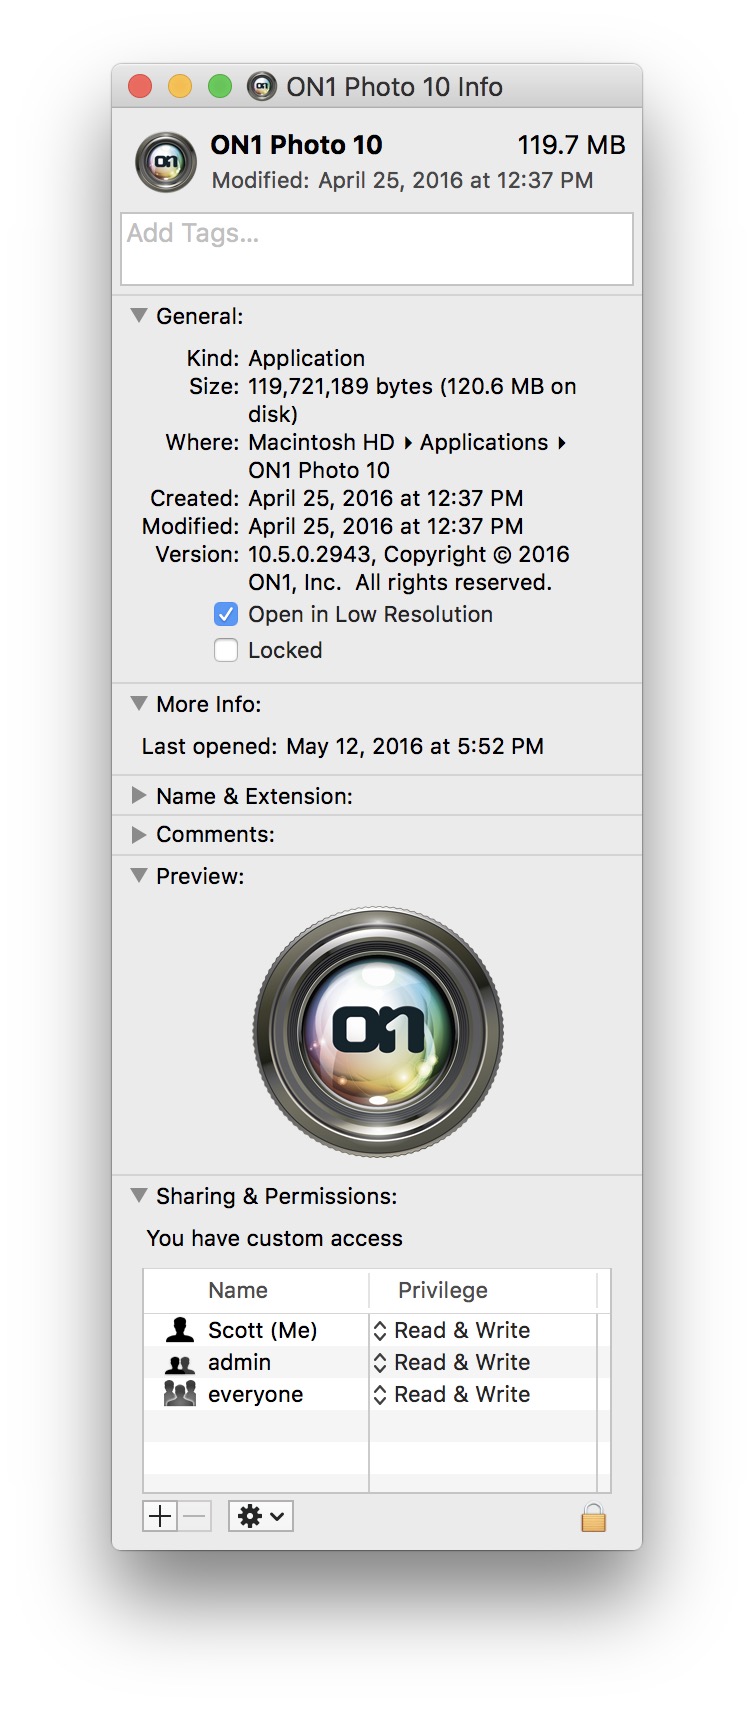Change privilege for Scott (Me)
The image size is (754, 1710).
pos(452,1330)
